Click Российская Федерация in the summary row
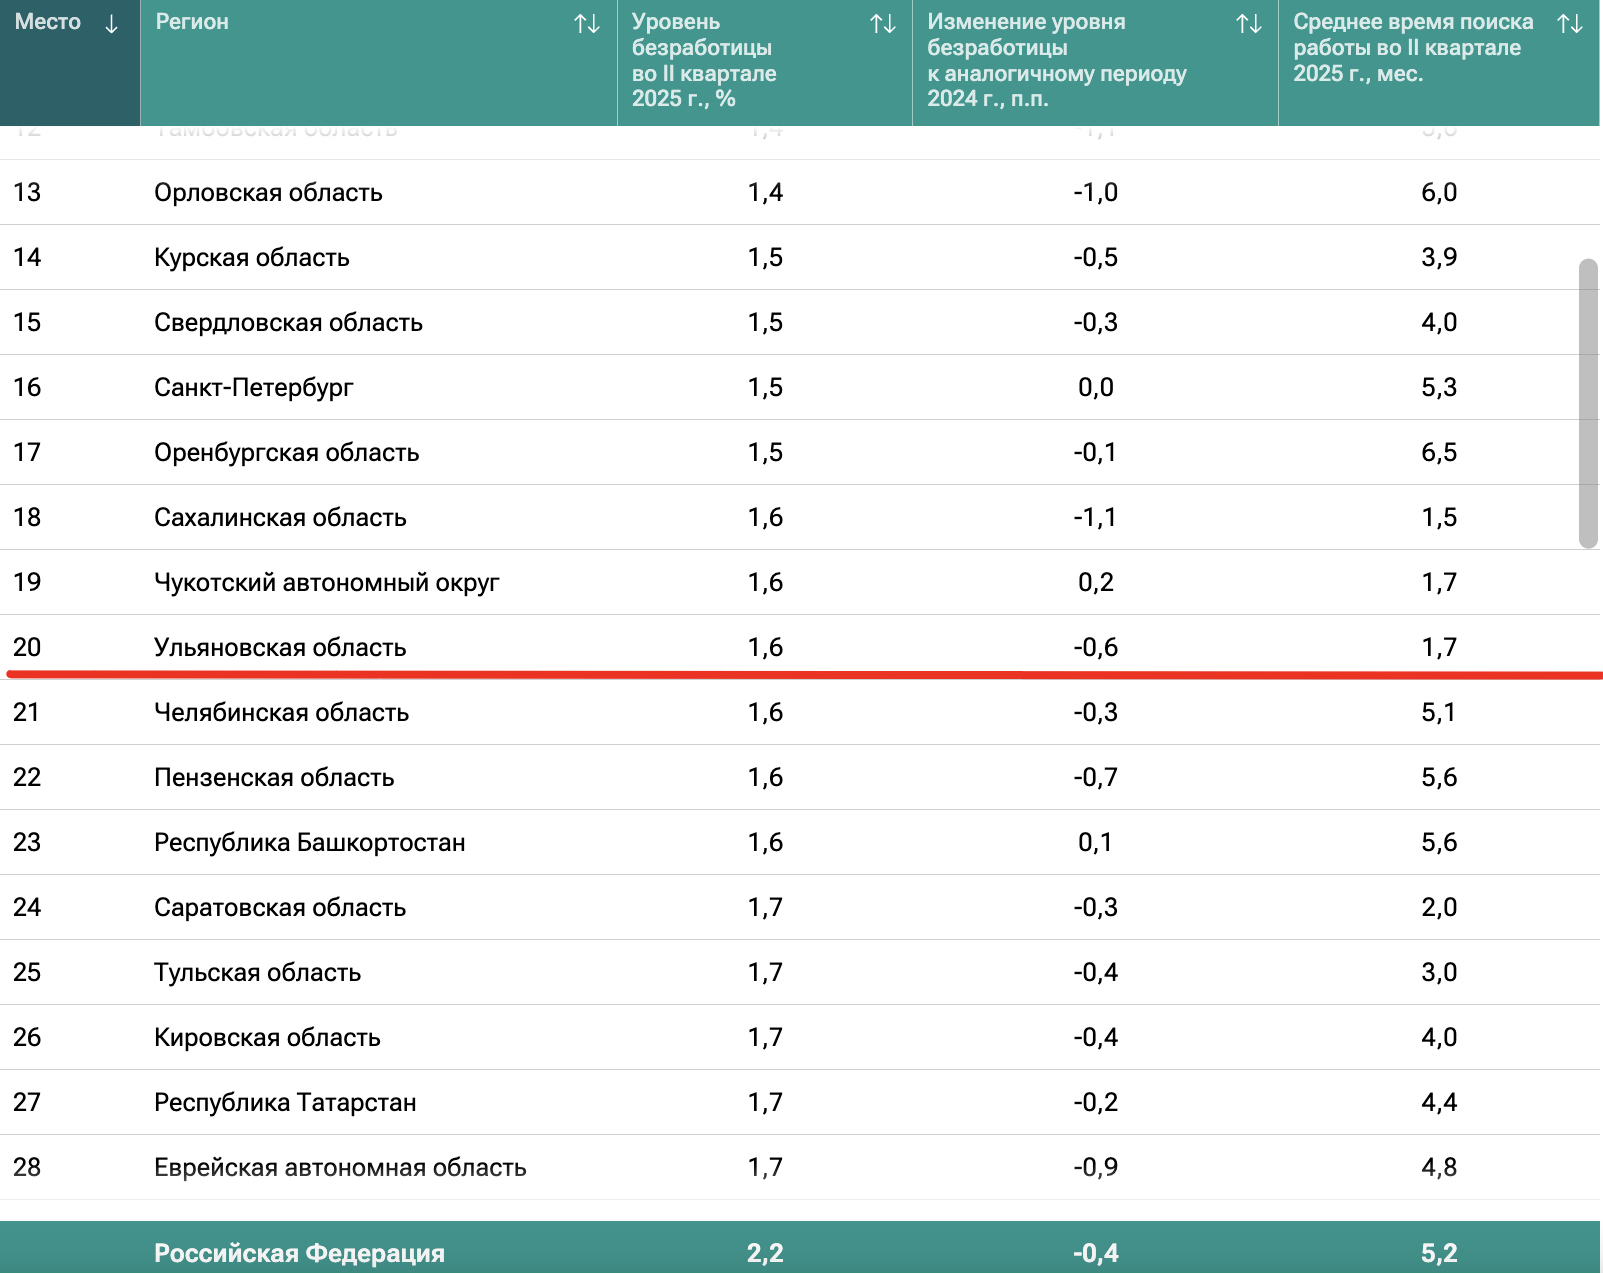The image size is (1603, 1274). tap(299, 1254)
